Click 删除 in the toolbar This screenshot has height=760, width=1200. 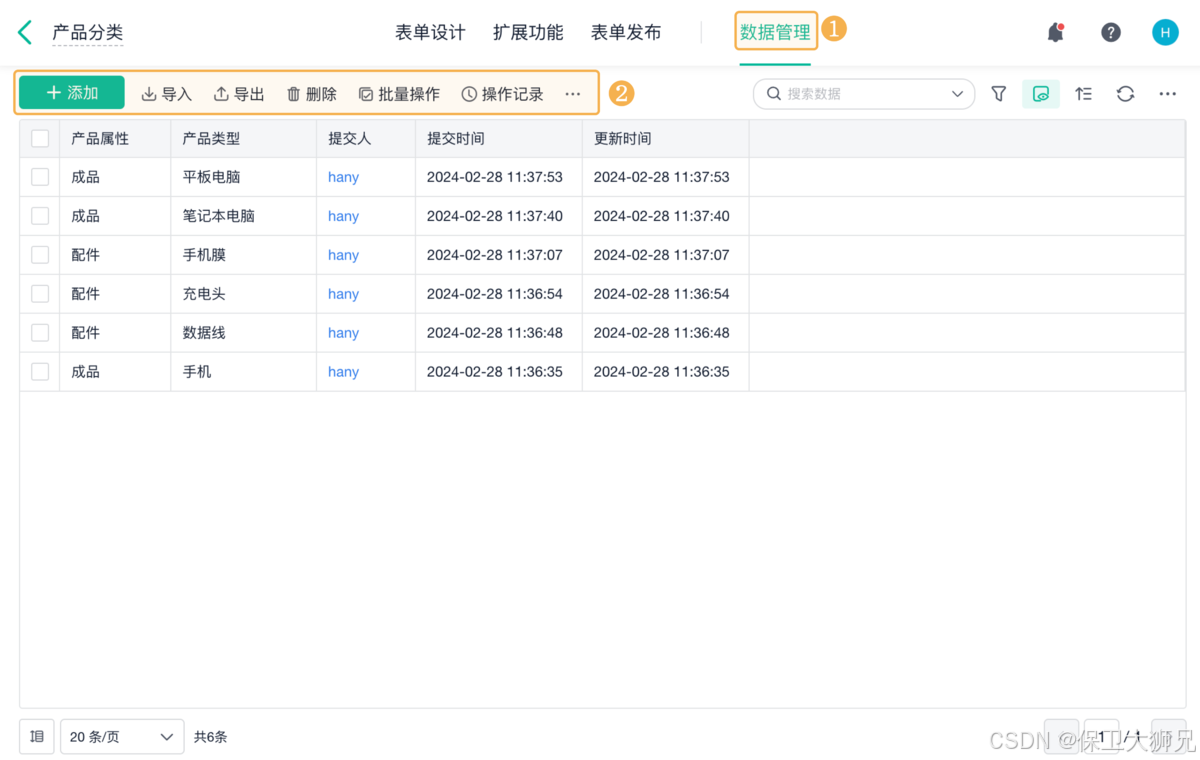coord(311,94)
